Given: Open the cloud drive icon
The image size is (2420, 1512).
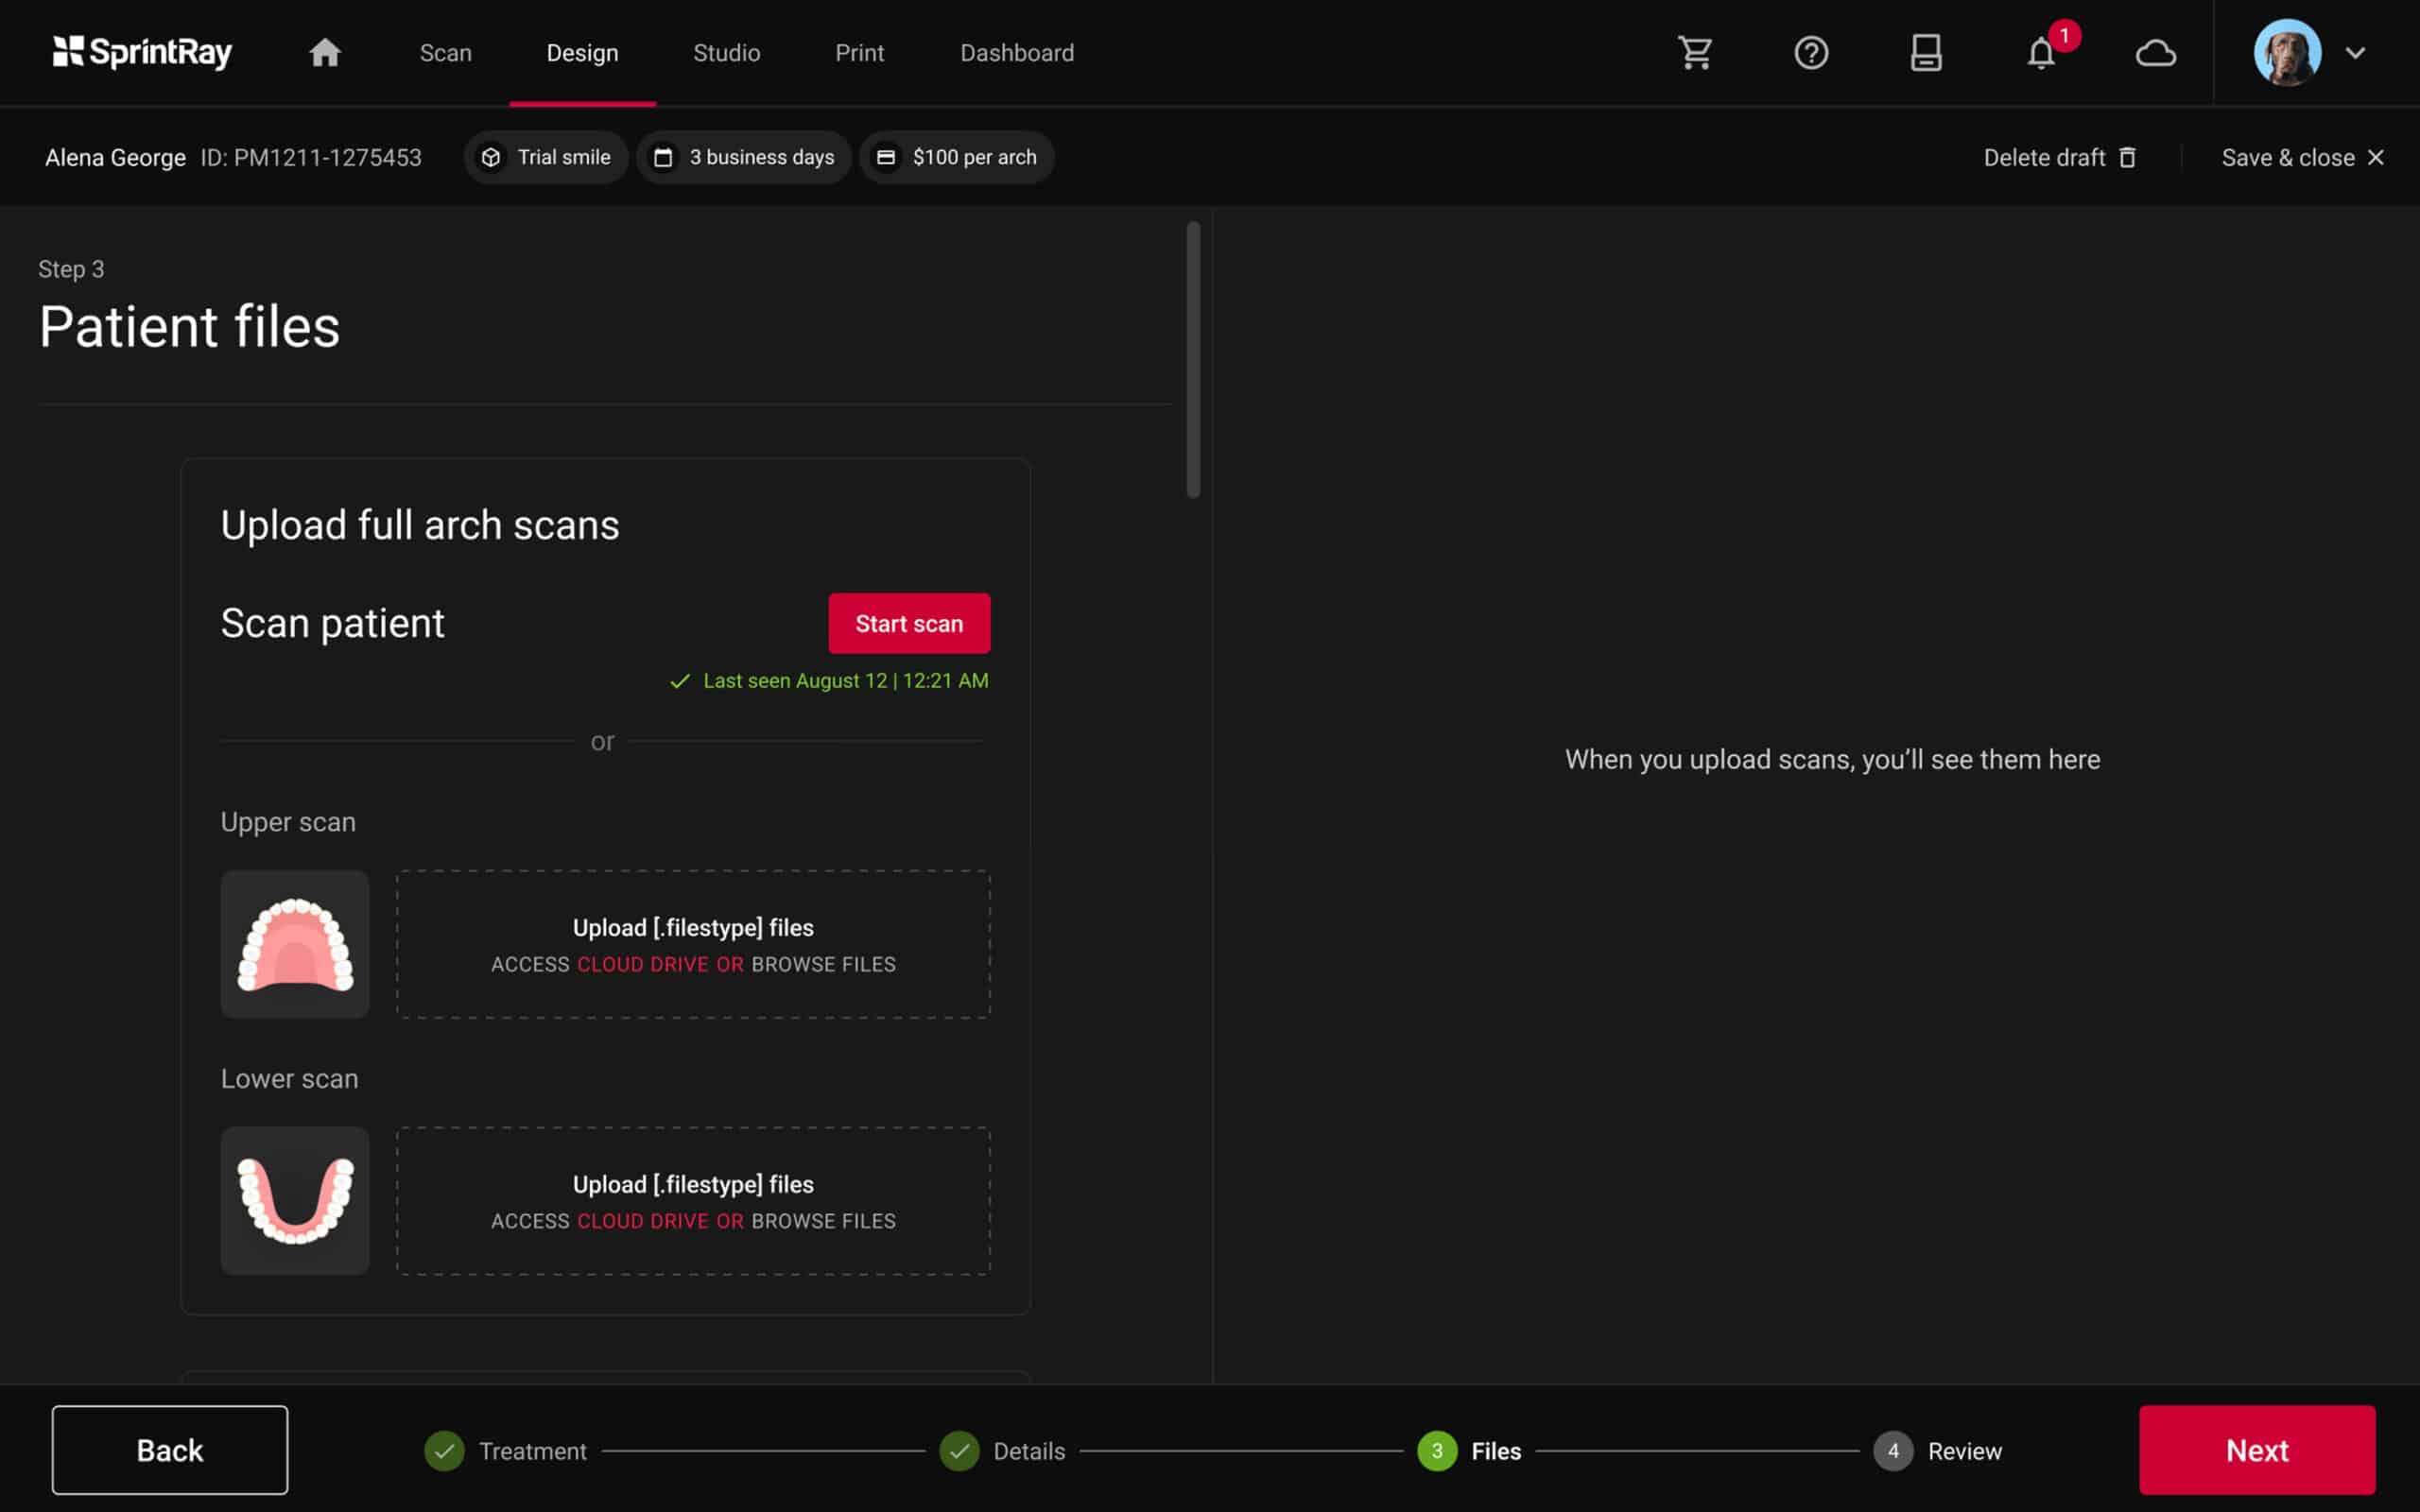Looking at the screenshot, I should tap(2156, 52).
